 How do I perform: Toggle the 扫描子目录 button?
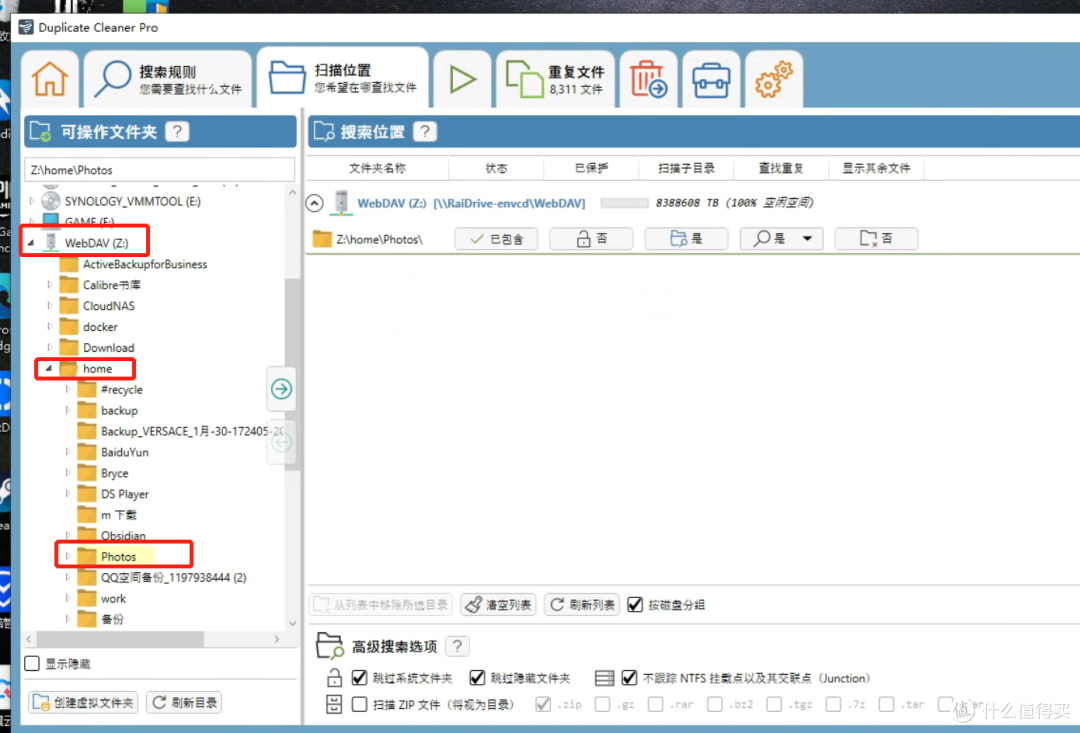tap(686, 238)
